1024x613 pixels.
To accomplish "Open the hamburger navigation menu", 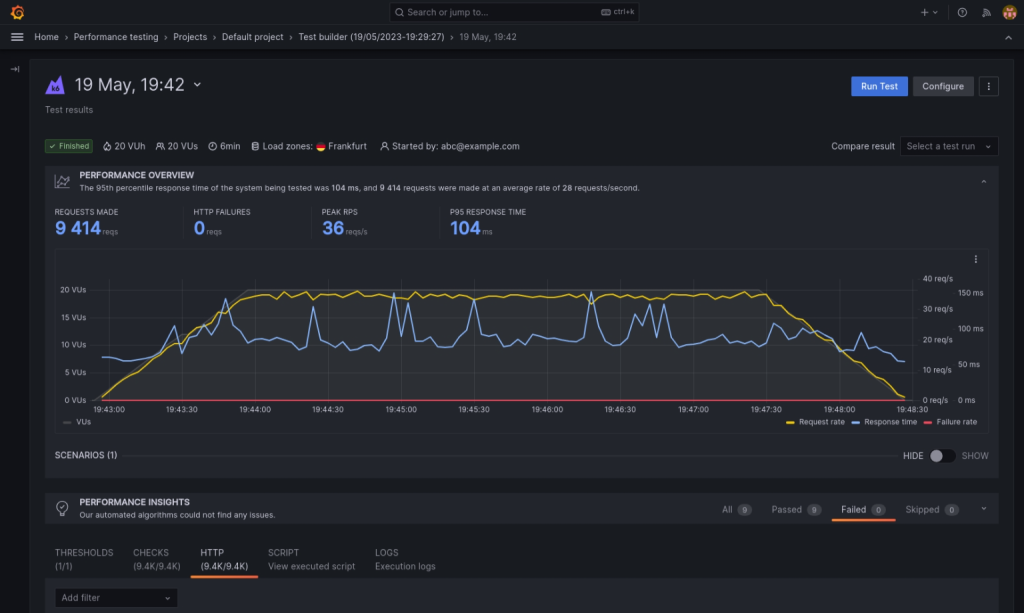I will (18, 37).
